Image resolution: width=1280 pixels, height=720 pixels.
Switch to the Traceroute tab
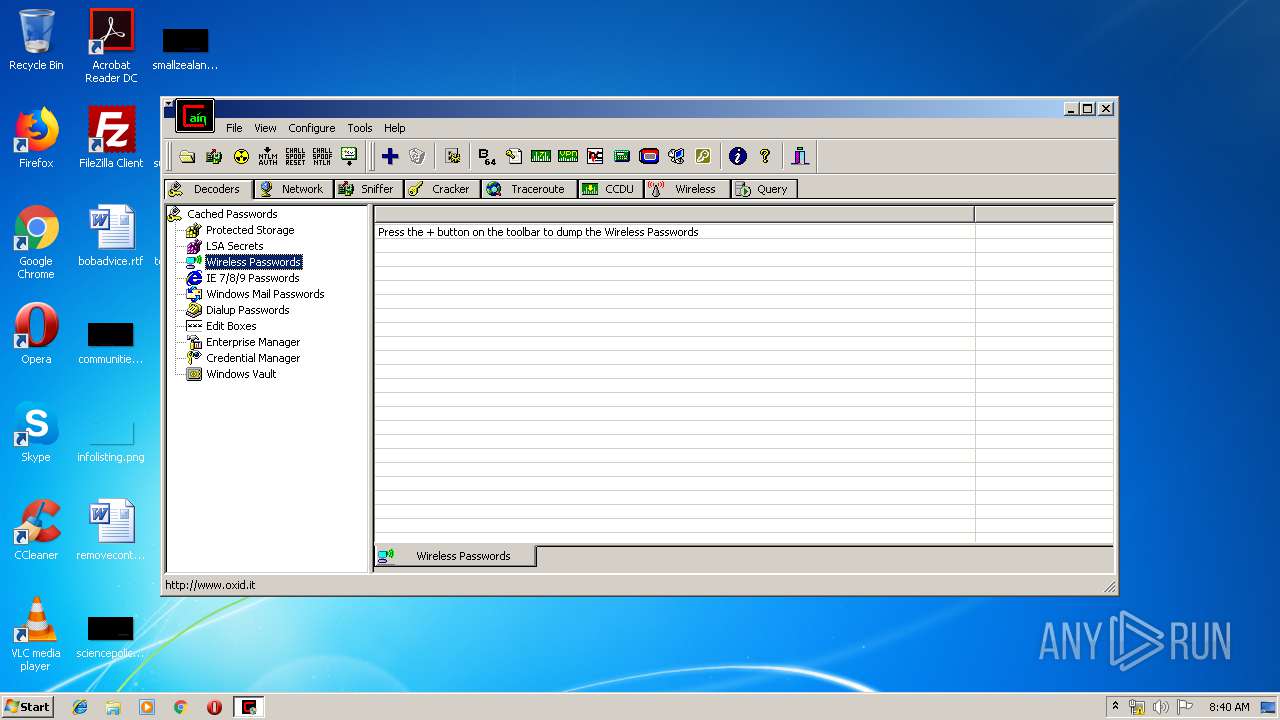(x=528, y=189)
